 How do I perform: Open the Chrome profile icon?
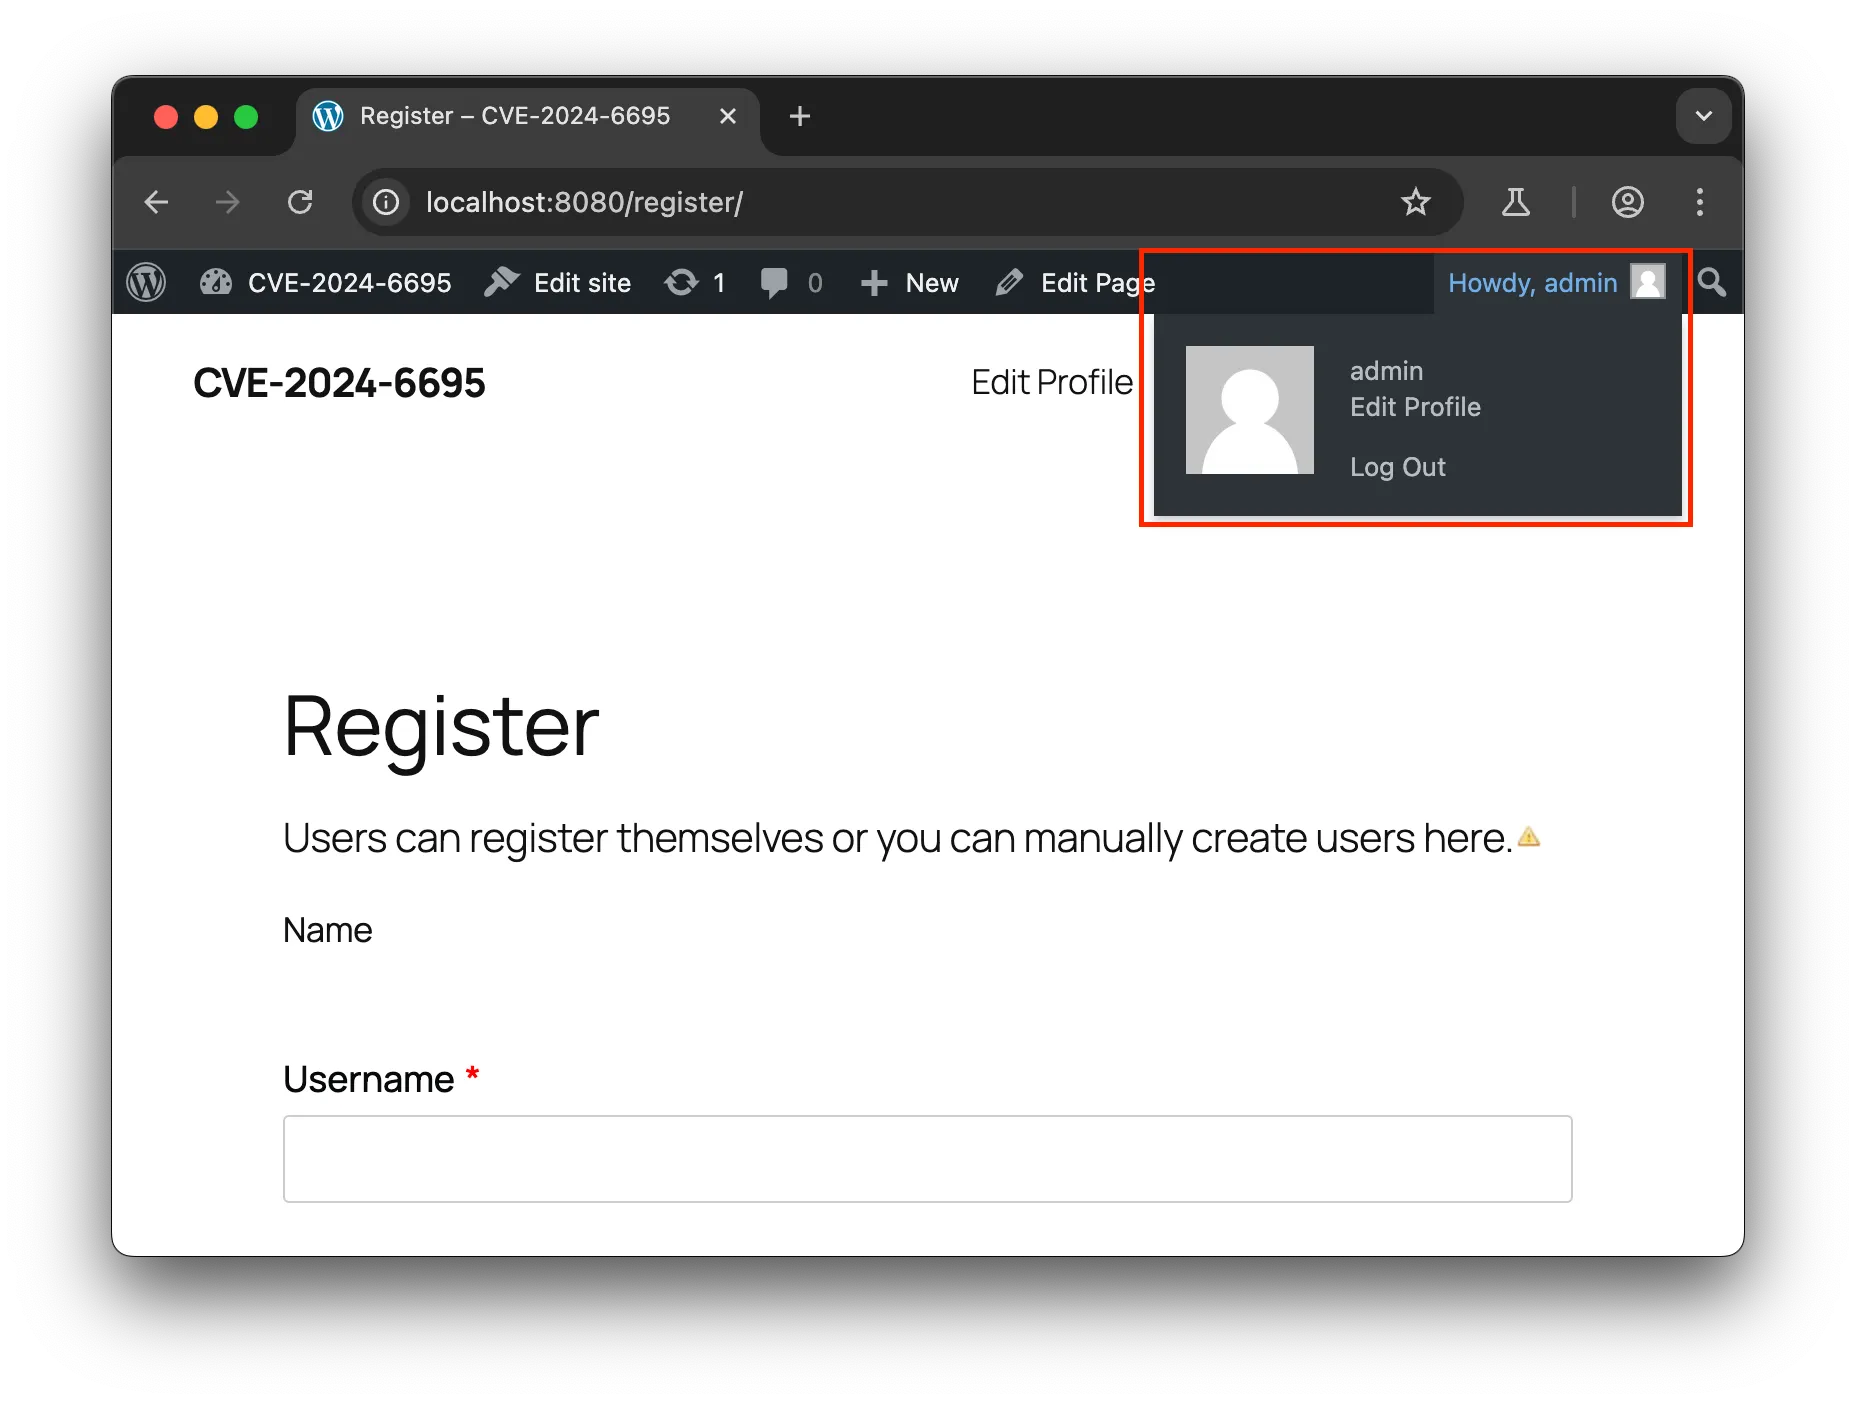1628,203
